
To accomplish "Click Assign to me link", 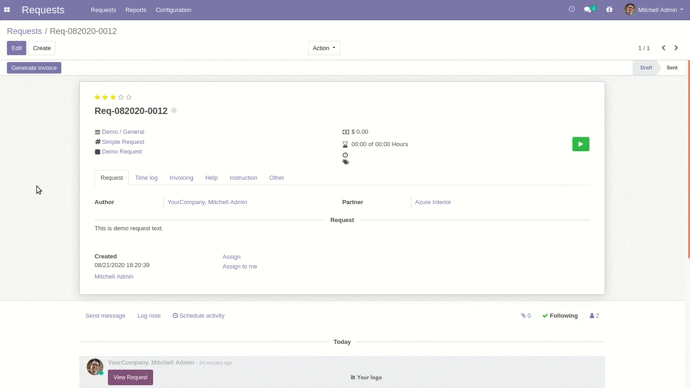I will pyautogui.click(x=239, y=267).
